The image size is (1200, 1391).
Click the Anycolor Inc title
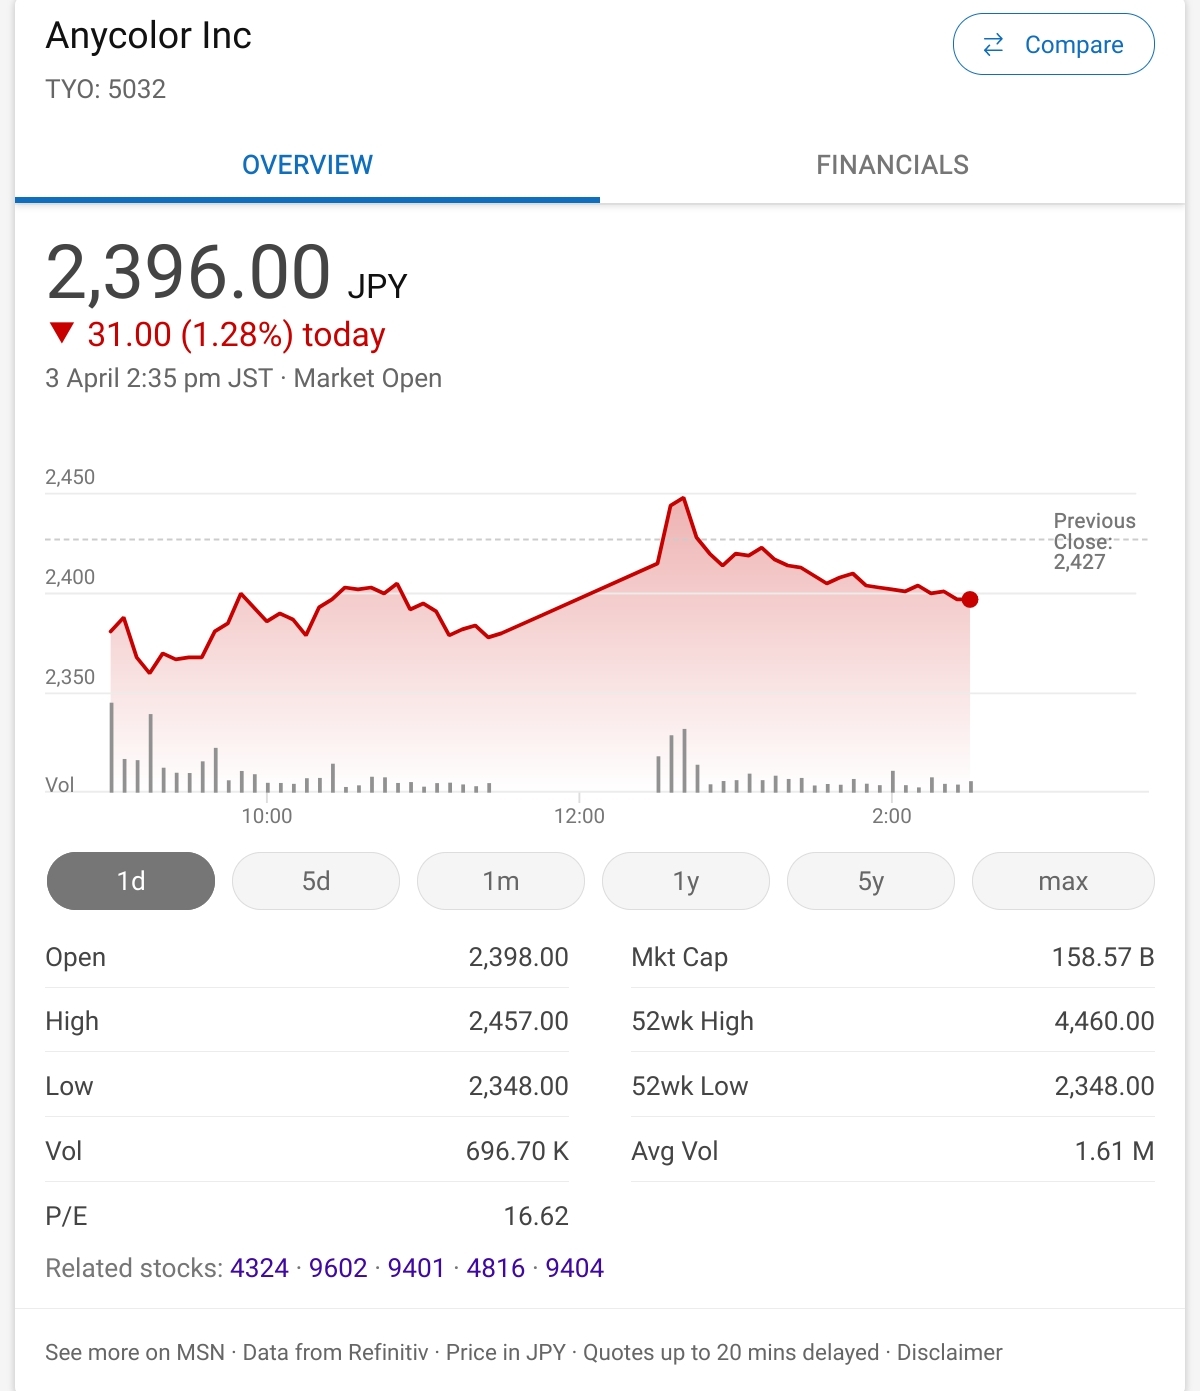click(149, 36)
